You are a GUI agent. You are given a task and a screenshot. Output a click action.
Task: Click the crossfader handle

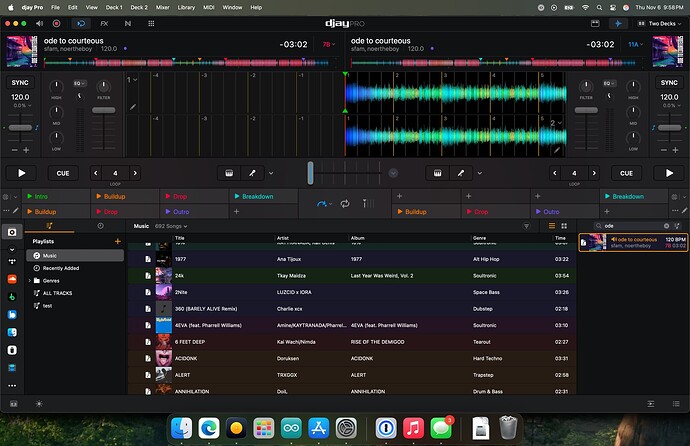point(311,173)
